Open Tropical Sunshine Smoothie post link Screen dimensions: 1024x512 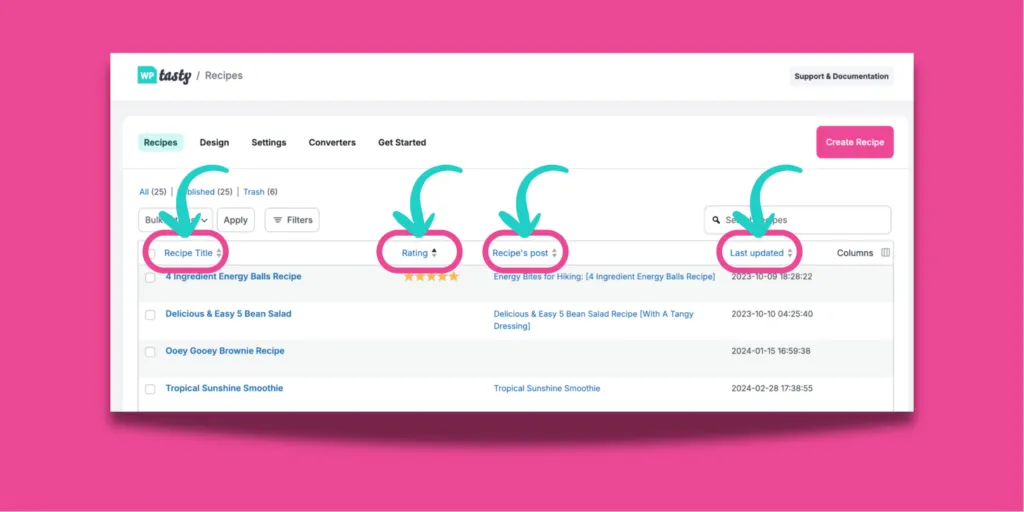(x=547, y=388)
